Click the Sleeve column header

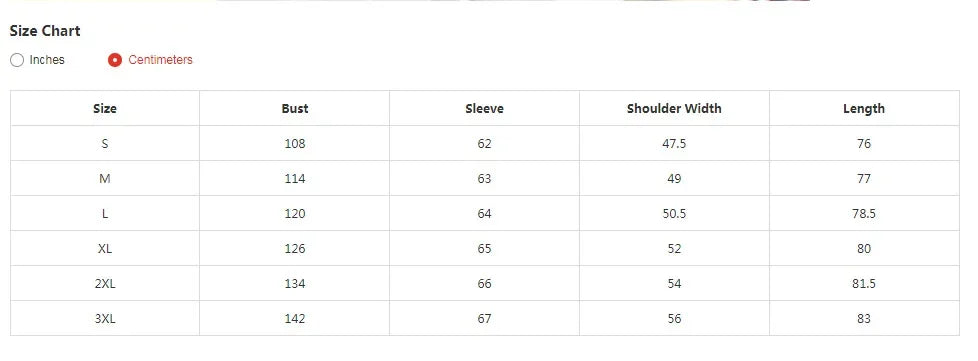coord(485,108)
